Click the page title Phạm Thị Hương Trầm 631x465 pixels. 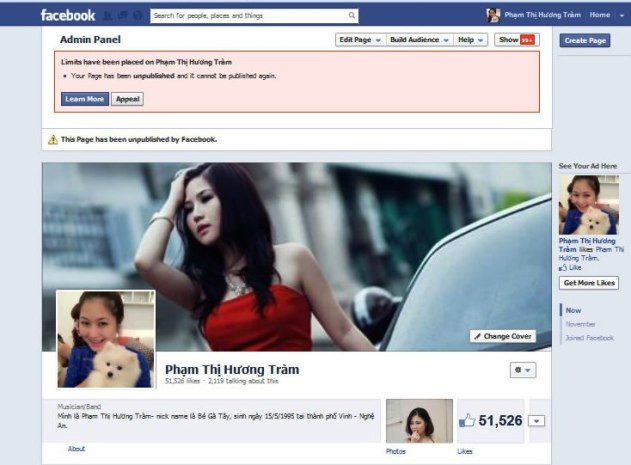pyautogui.click(x=232, y=369)
